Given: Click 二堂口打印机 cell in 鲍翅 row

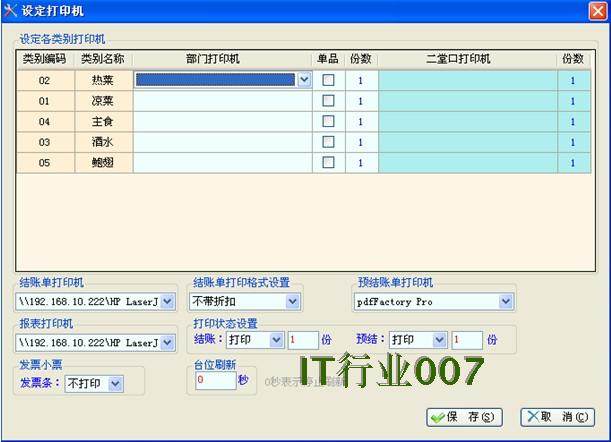Looking at the screenshot, I should pyautogui.click(x=468, y=163).
